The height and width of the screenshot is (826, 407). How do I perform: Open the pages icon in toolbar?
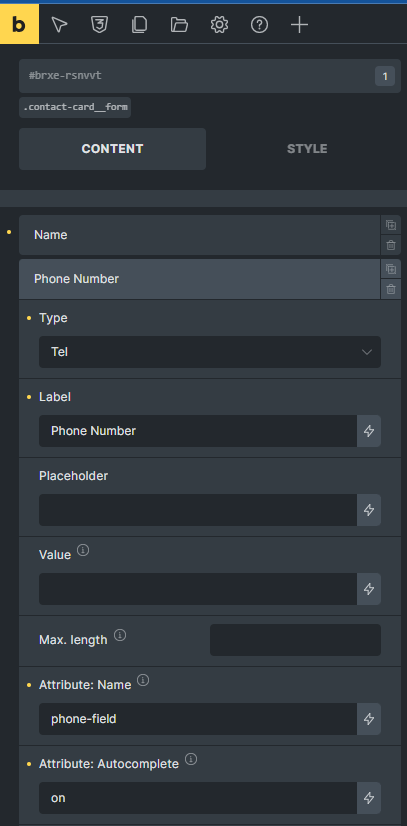tap(139, 25)
